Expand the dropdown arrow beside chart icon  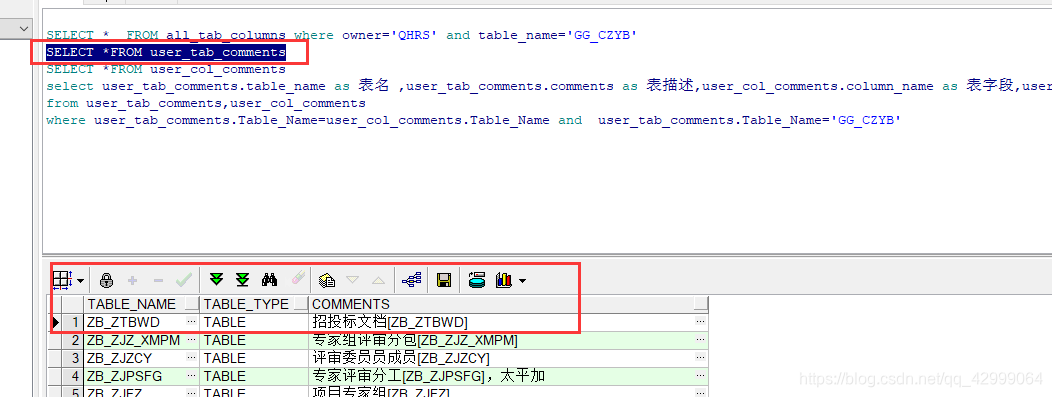pos(522,281)
